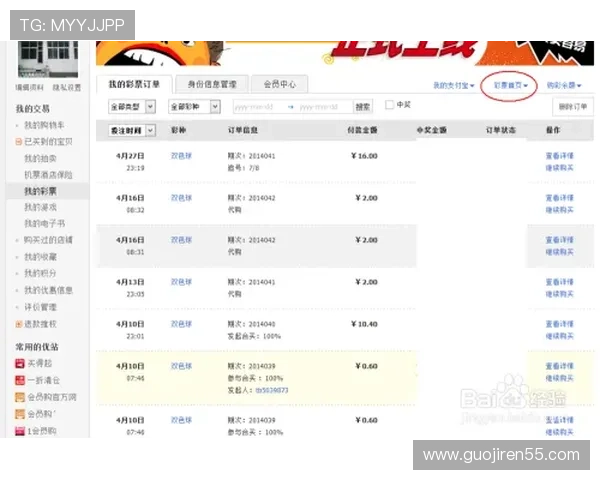Click the promotional banner image
The width and height of the screenshot is (600, 480).
[344, 53]
